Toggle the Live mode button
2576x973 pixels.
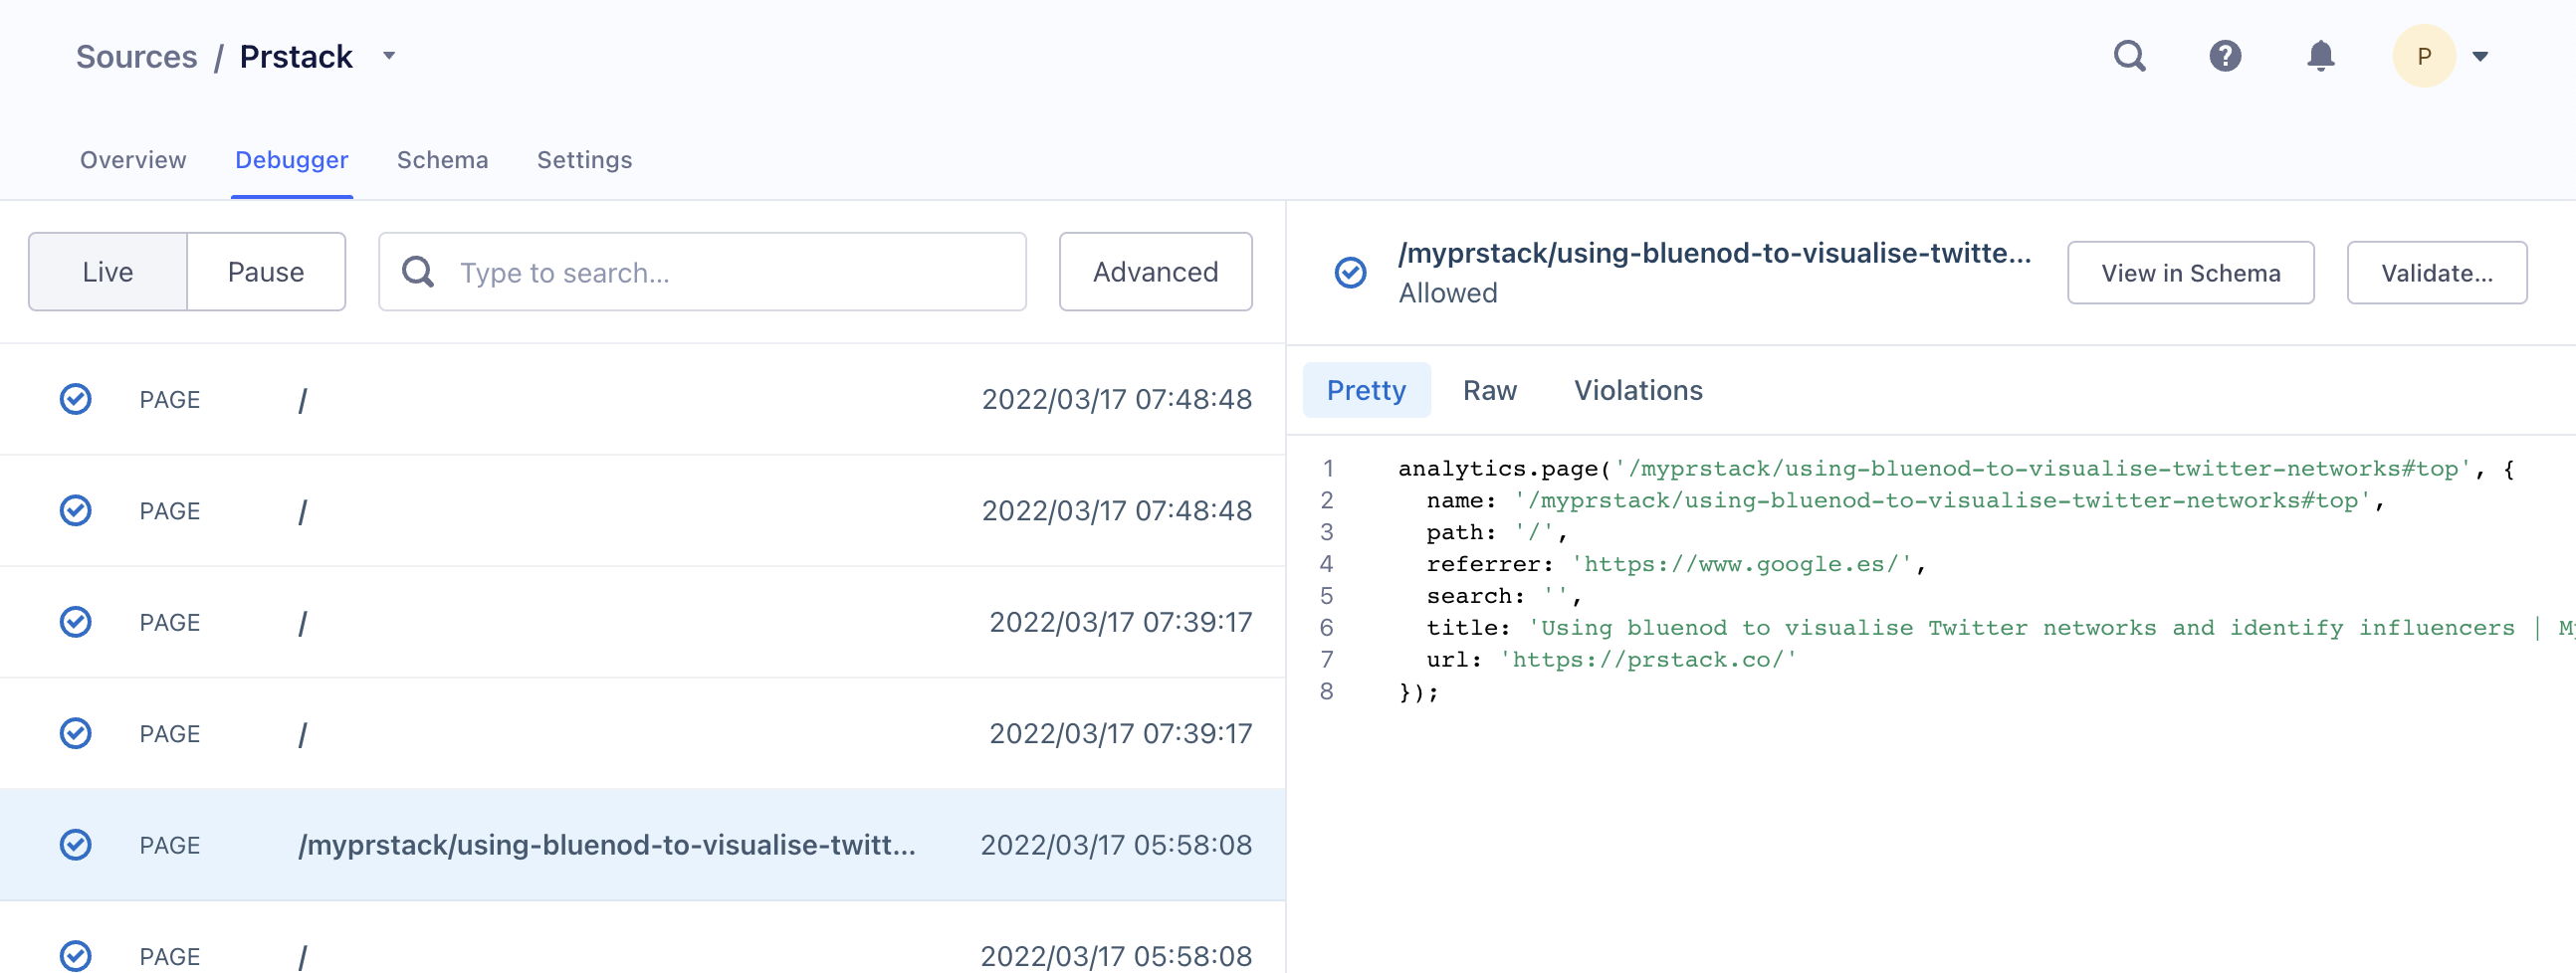point(108,272)
